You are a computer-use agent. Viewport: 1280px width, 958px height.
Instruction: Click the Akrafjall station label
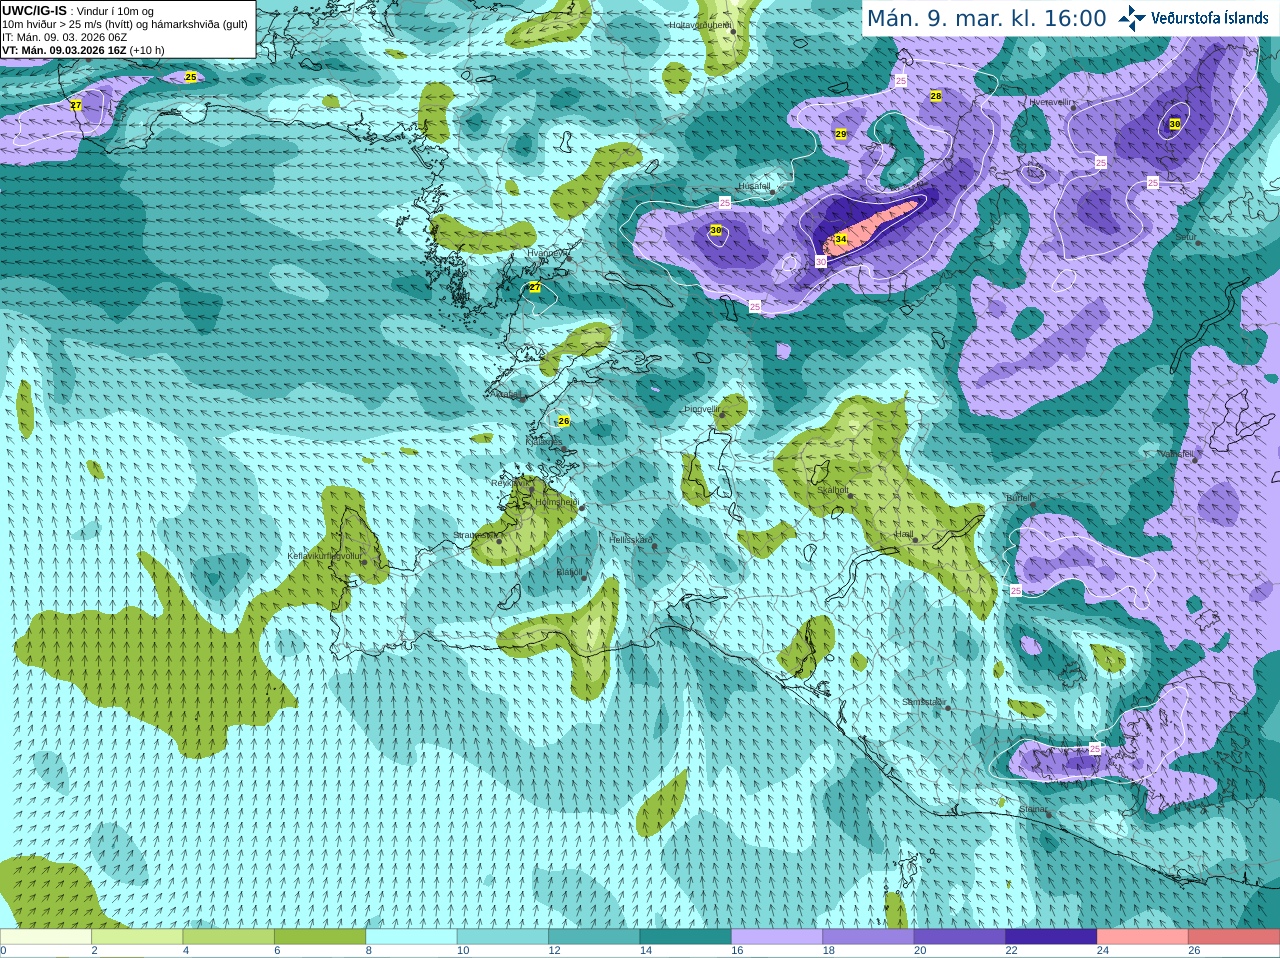(x=507, y=394)
